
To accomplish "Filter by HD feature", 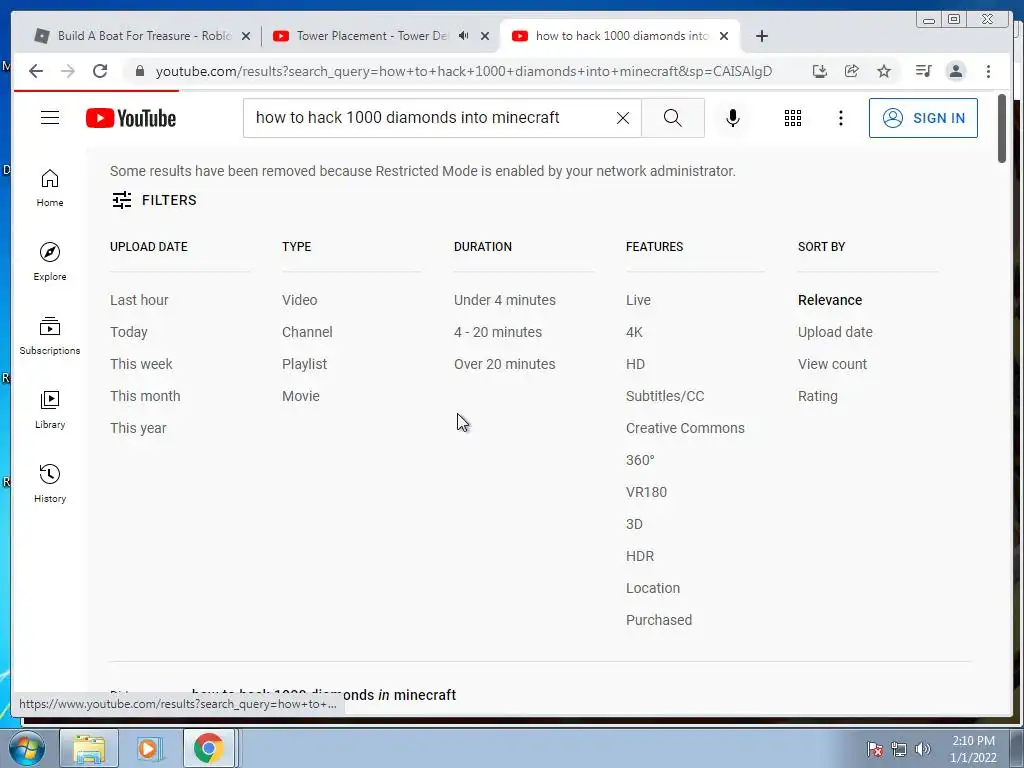I will [635, 364].
